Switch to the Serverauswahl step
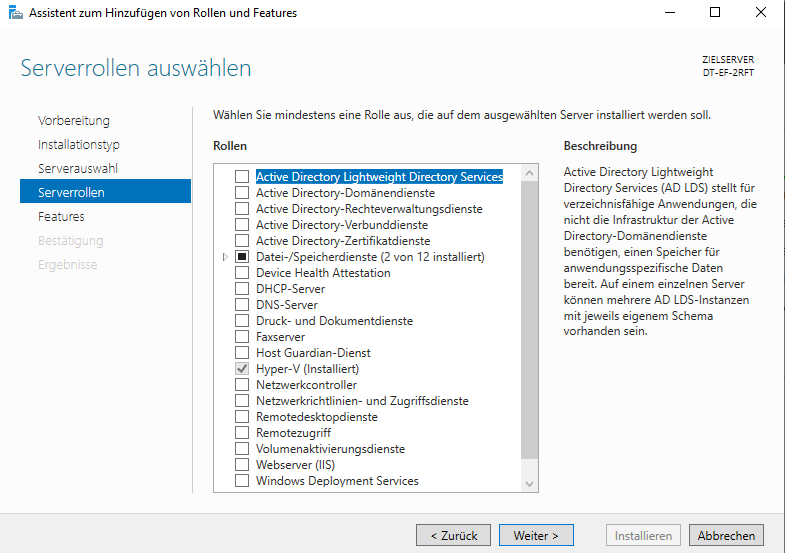Image resolution: width=785 pixels, height=553 pixels. click(78, 169)
